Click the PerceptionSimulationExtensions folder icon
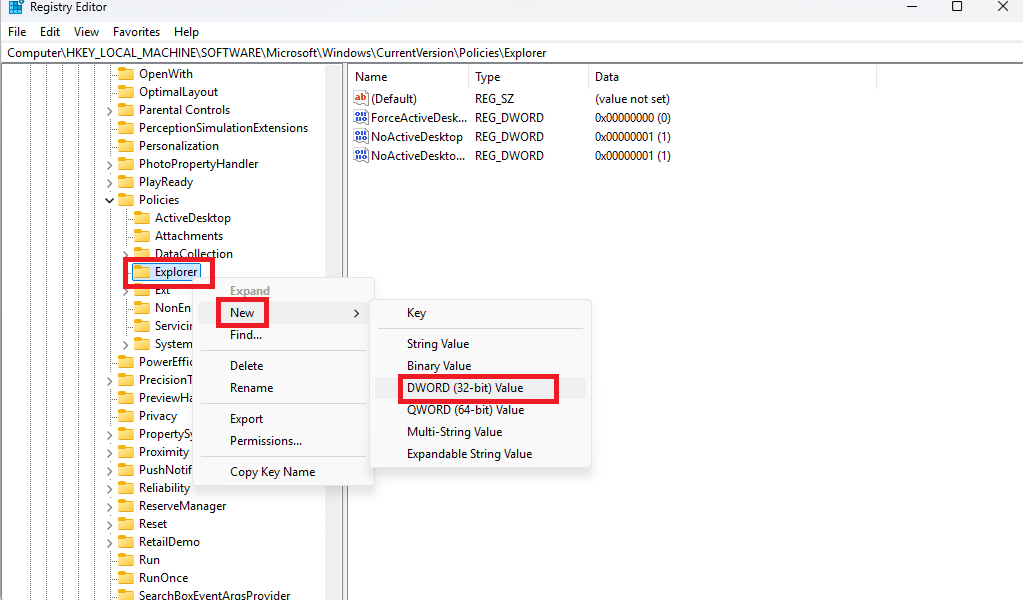 coord(126,128)
